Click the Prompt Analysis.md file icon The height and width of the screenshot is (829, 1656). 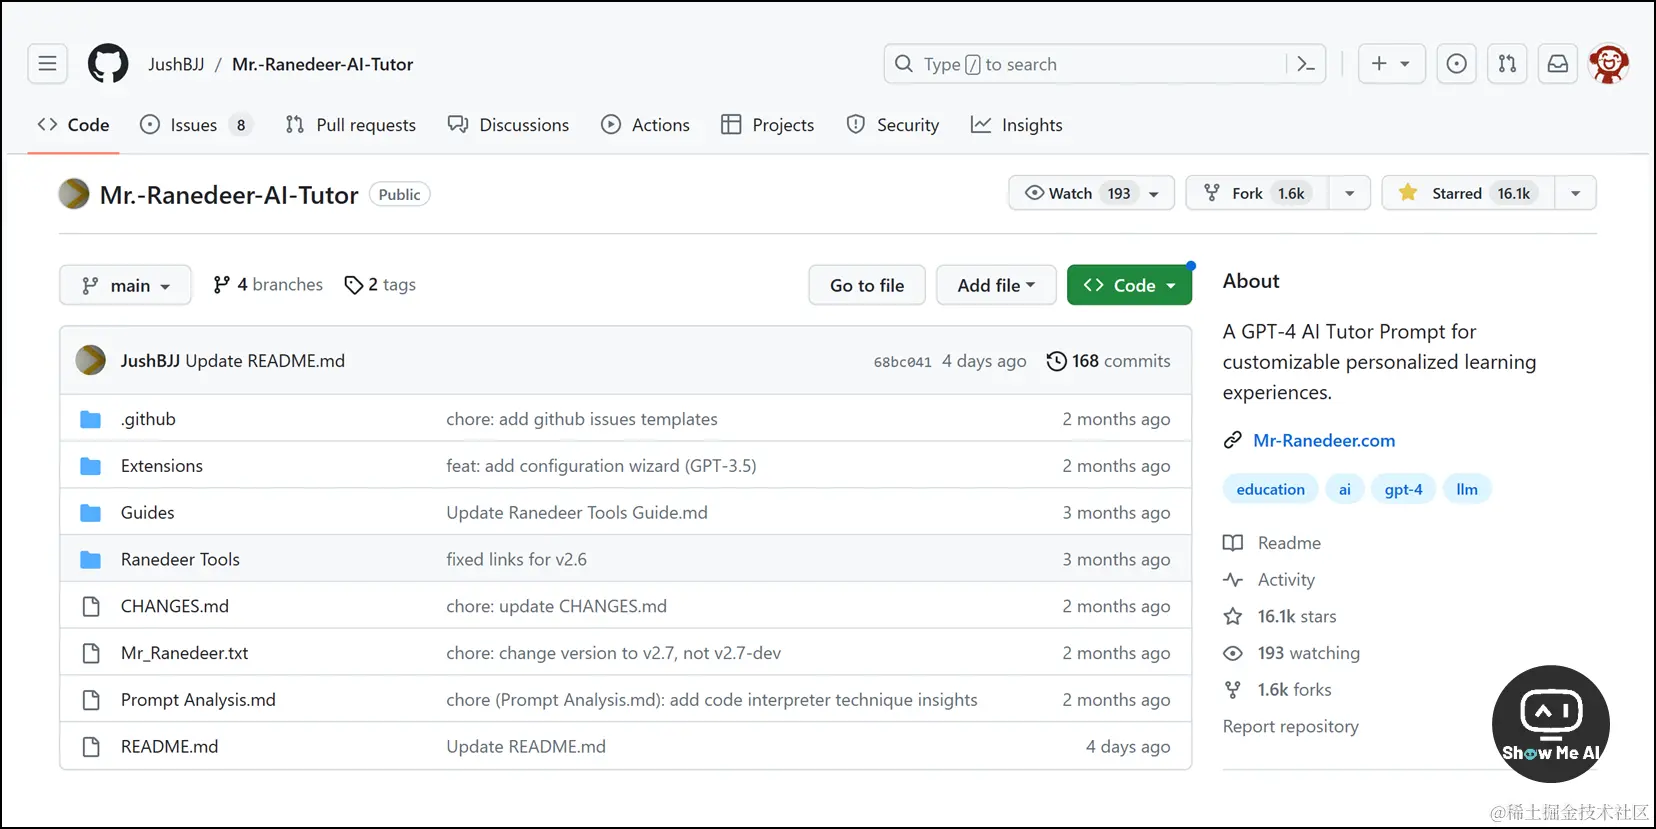(x=91, y=700)
